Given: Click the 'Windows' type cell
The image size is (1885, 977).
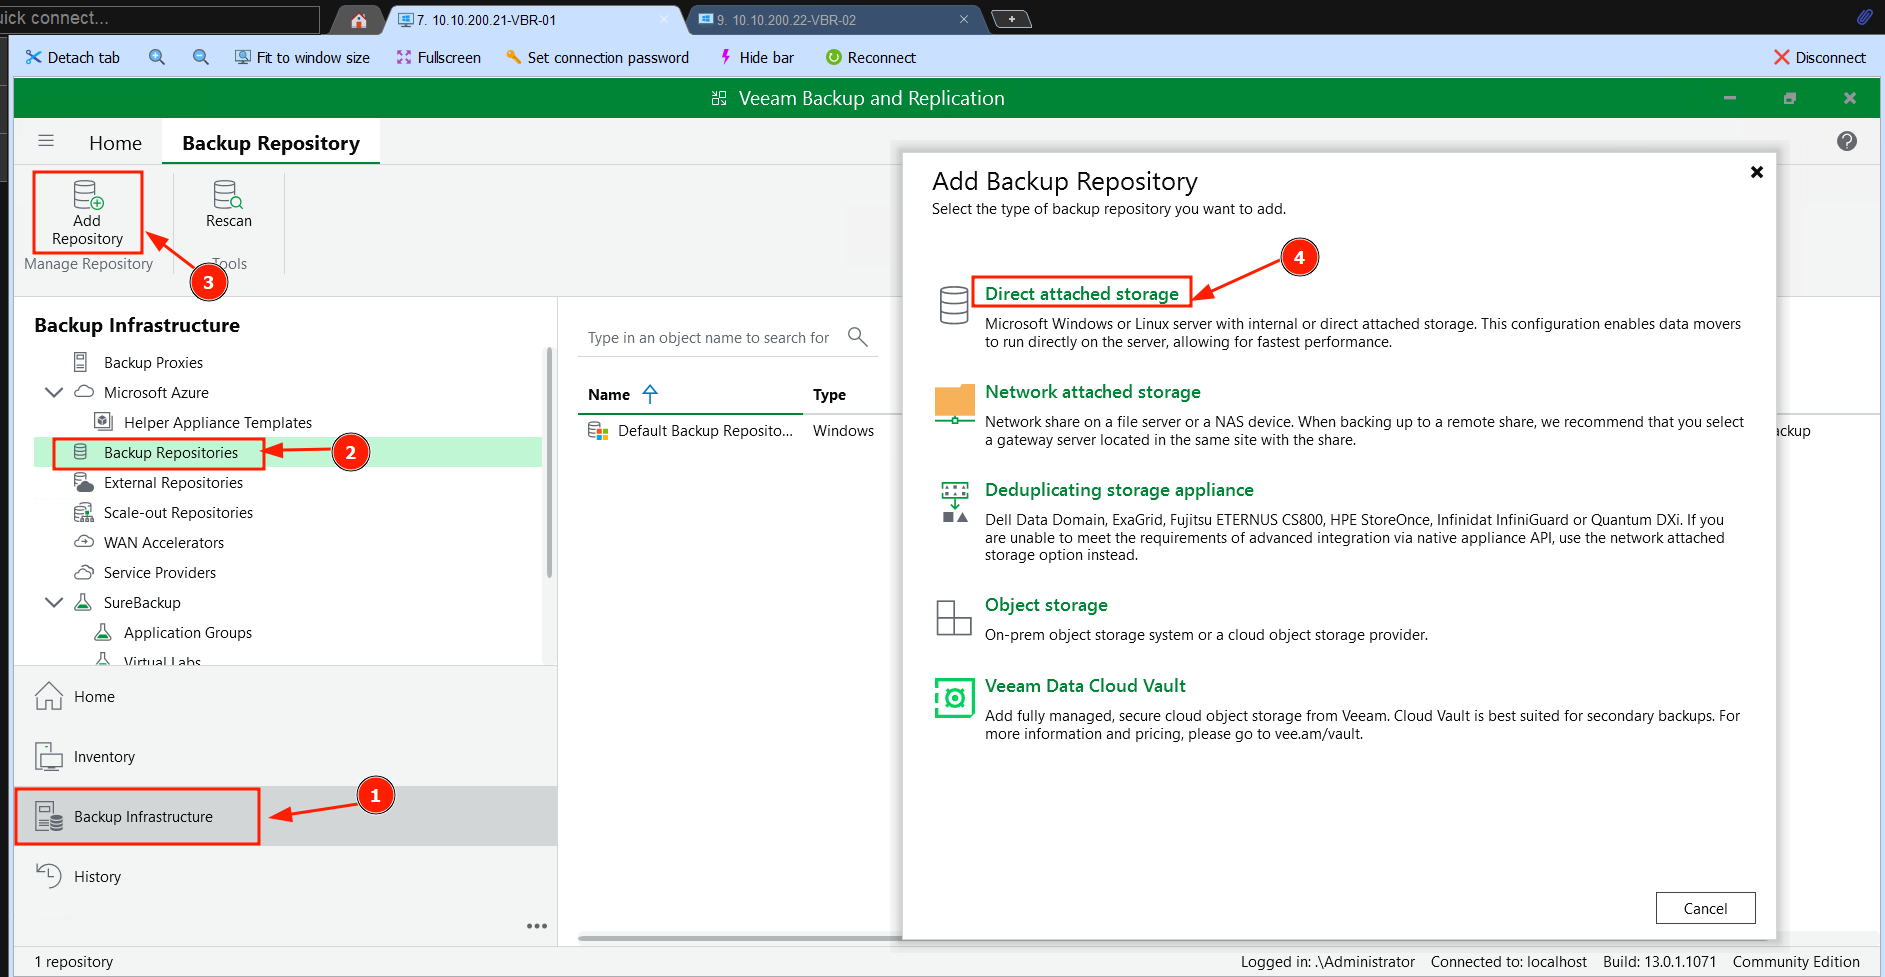Looking at the screenshot, I should click(x=843, y=430).
